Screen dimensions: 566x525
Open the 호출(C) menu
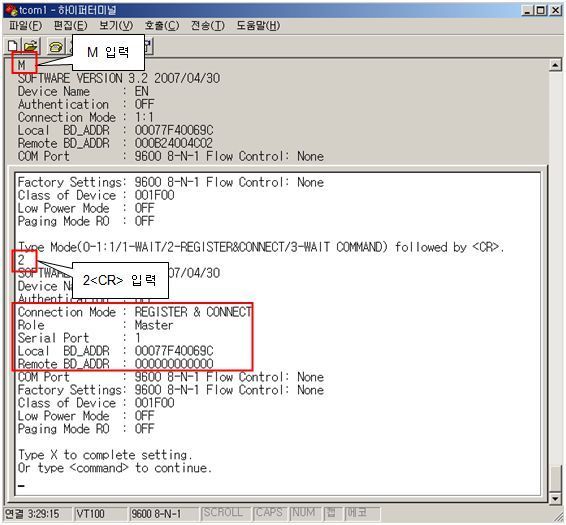coord(162,26)
